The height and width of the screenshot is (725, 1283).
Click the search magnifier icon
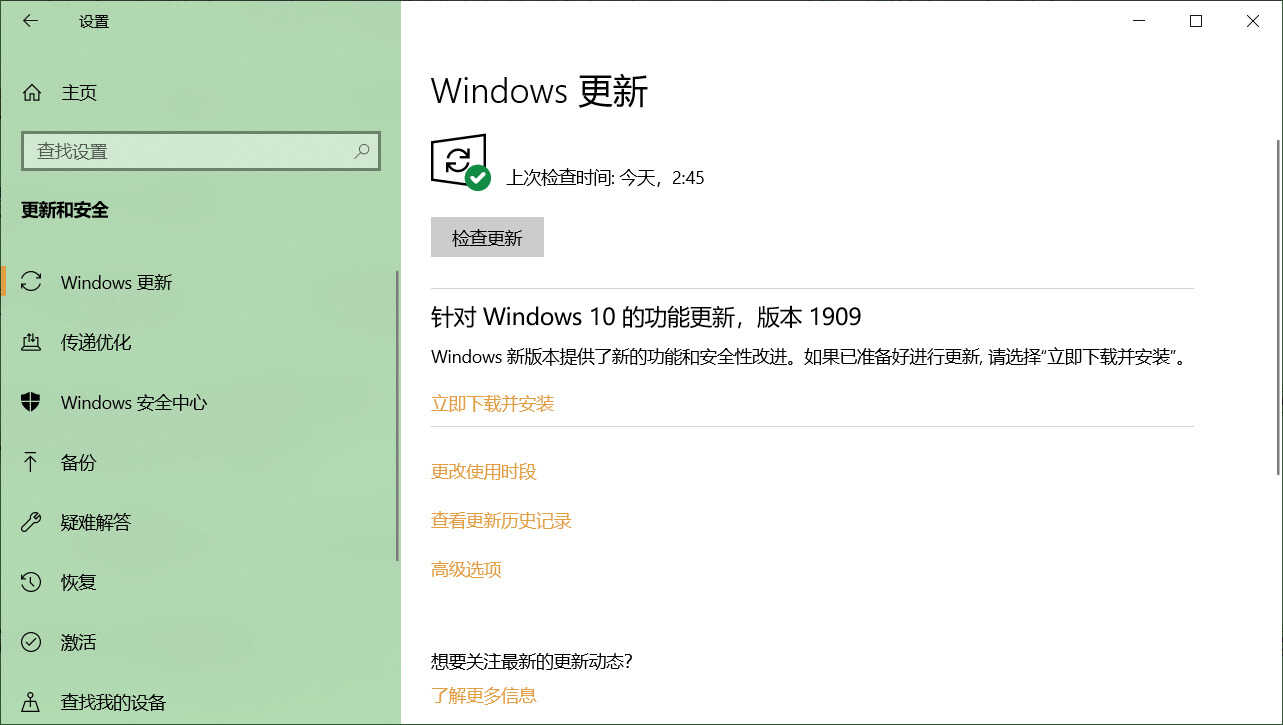tap(362, 151)
